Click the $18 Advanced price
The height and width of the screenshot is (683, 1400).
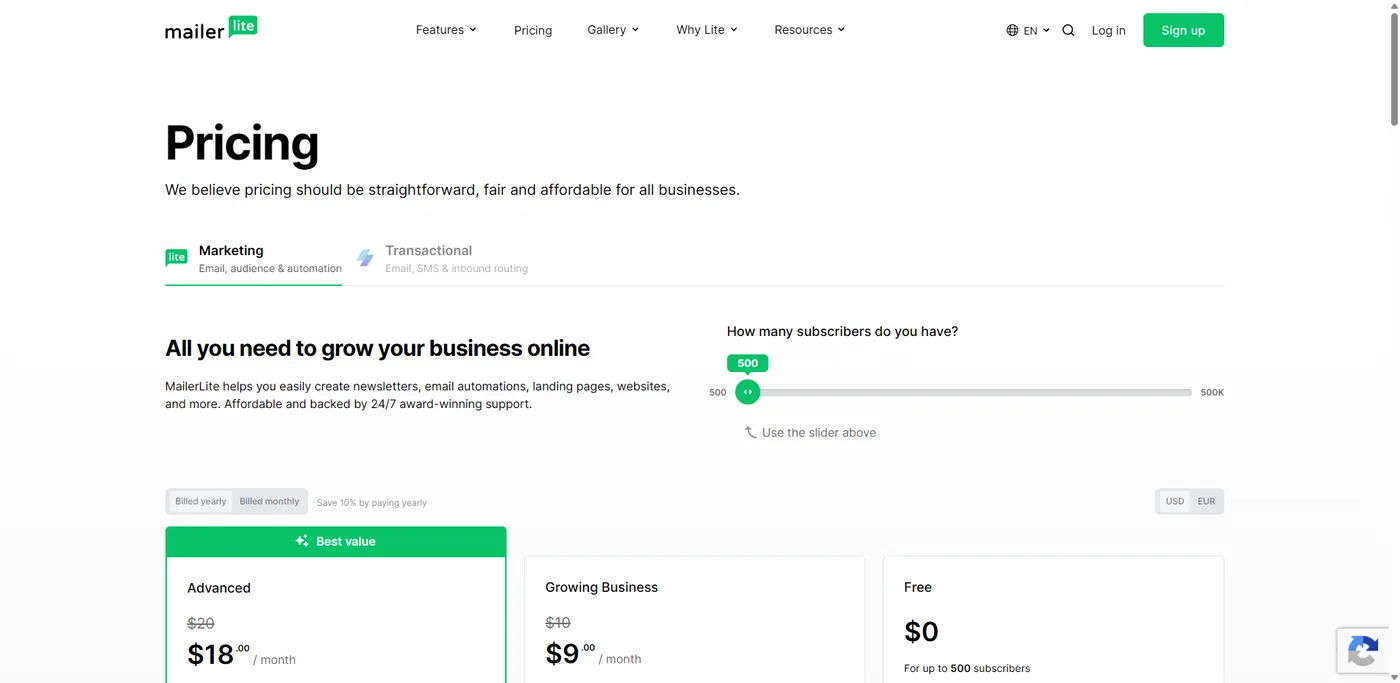point(218,654)
